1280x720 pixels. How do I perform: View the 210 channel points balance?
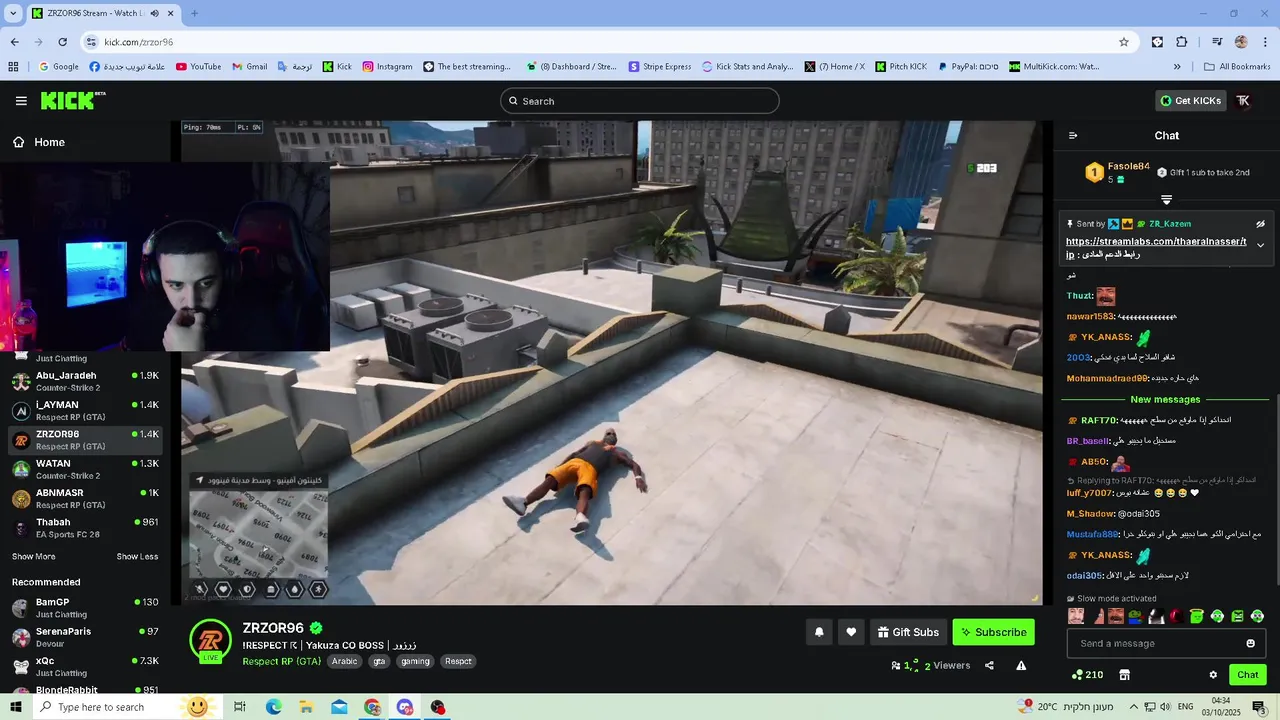pyautogui.click(x=1087, y=675)
